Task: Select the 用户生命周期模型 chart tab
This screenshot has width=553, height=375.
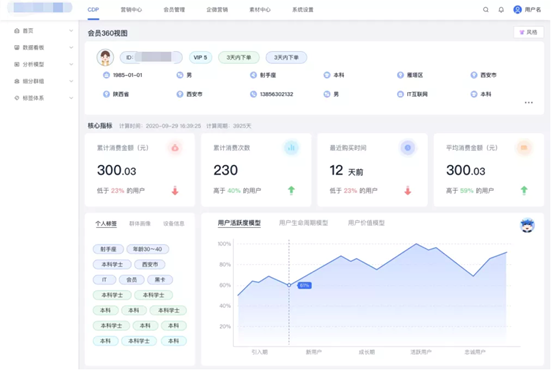Action: point(303,223)
